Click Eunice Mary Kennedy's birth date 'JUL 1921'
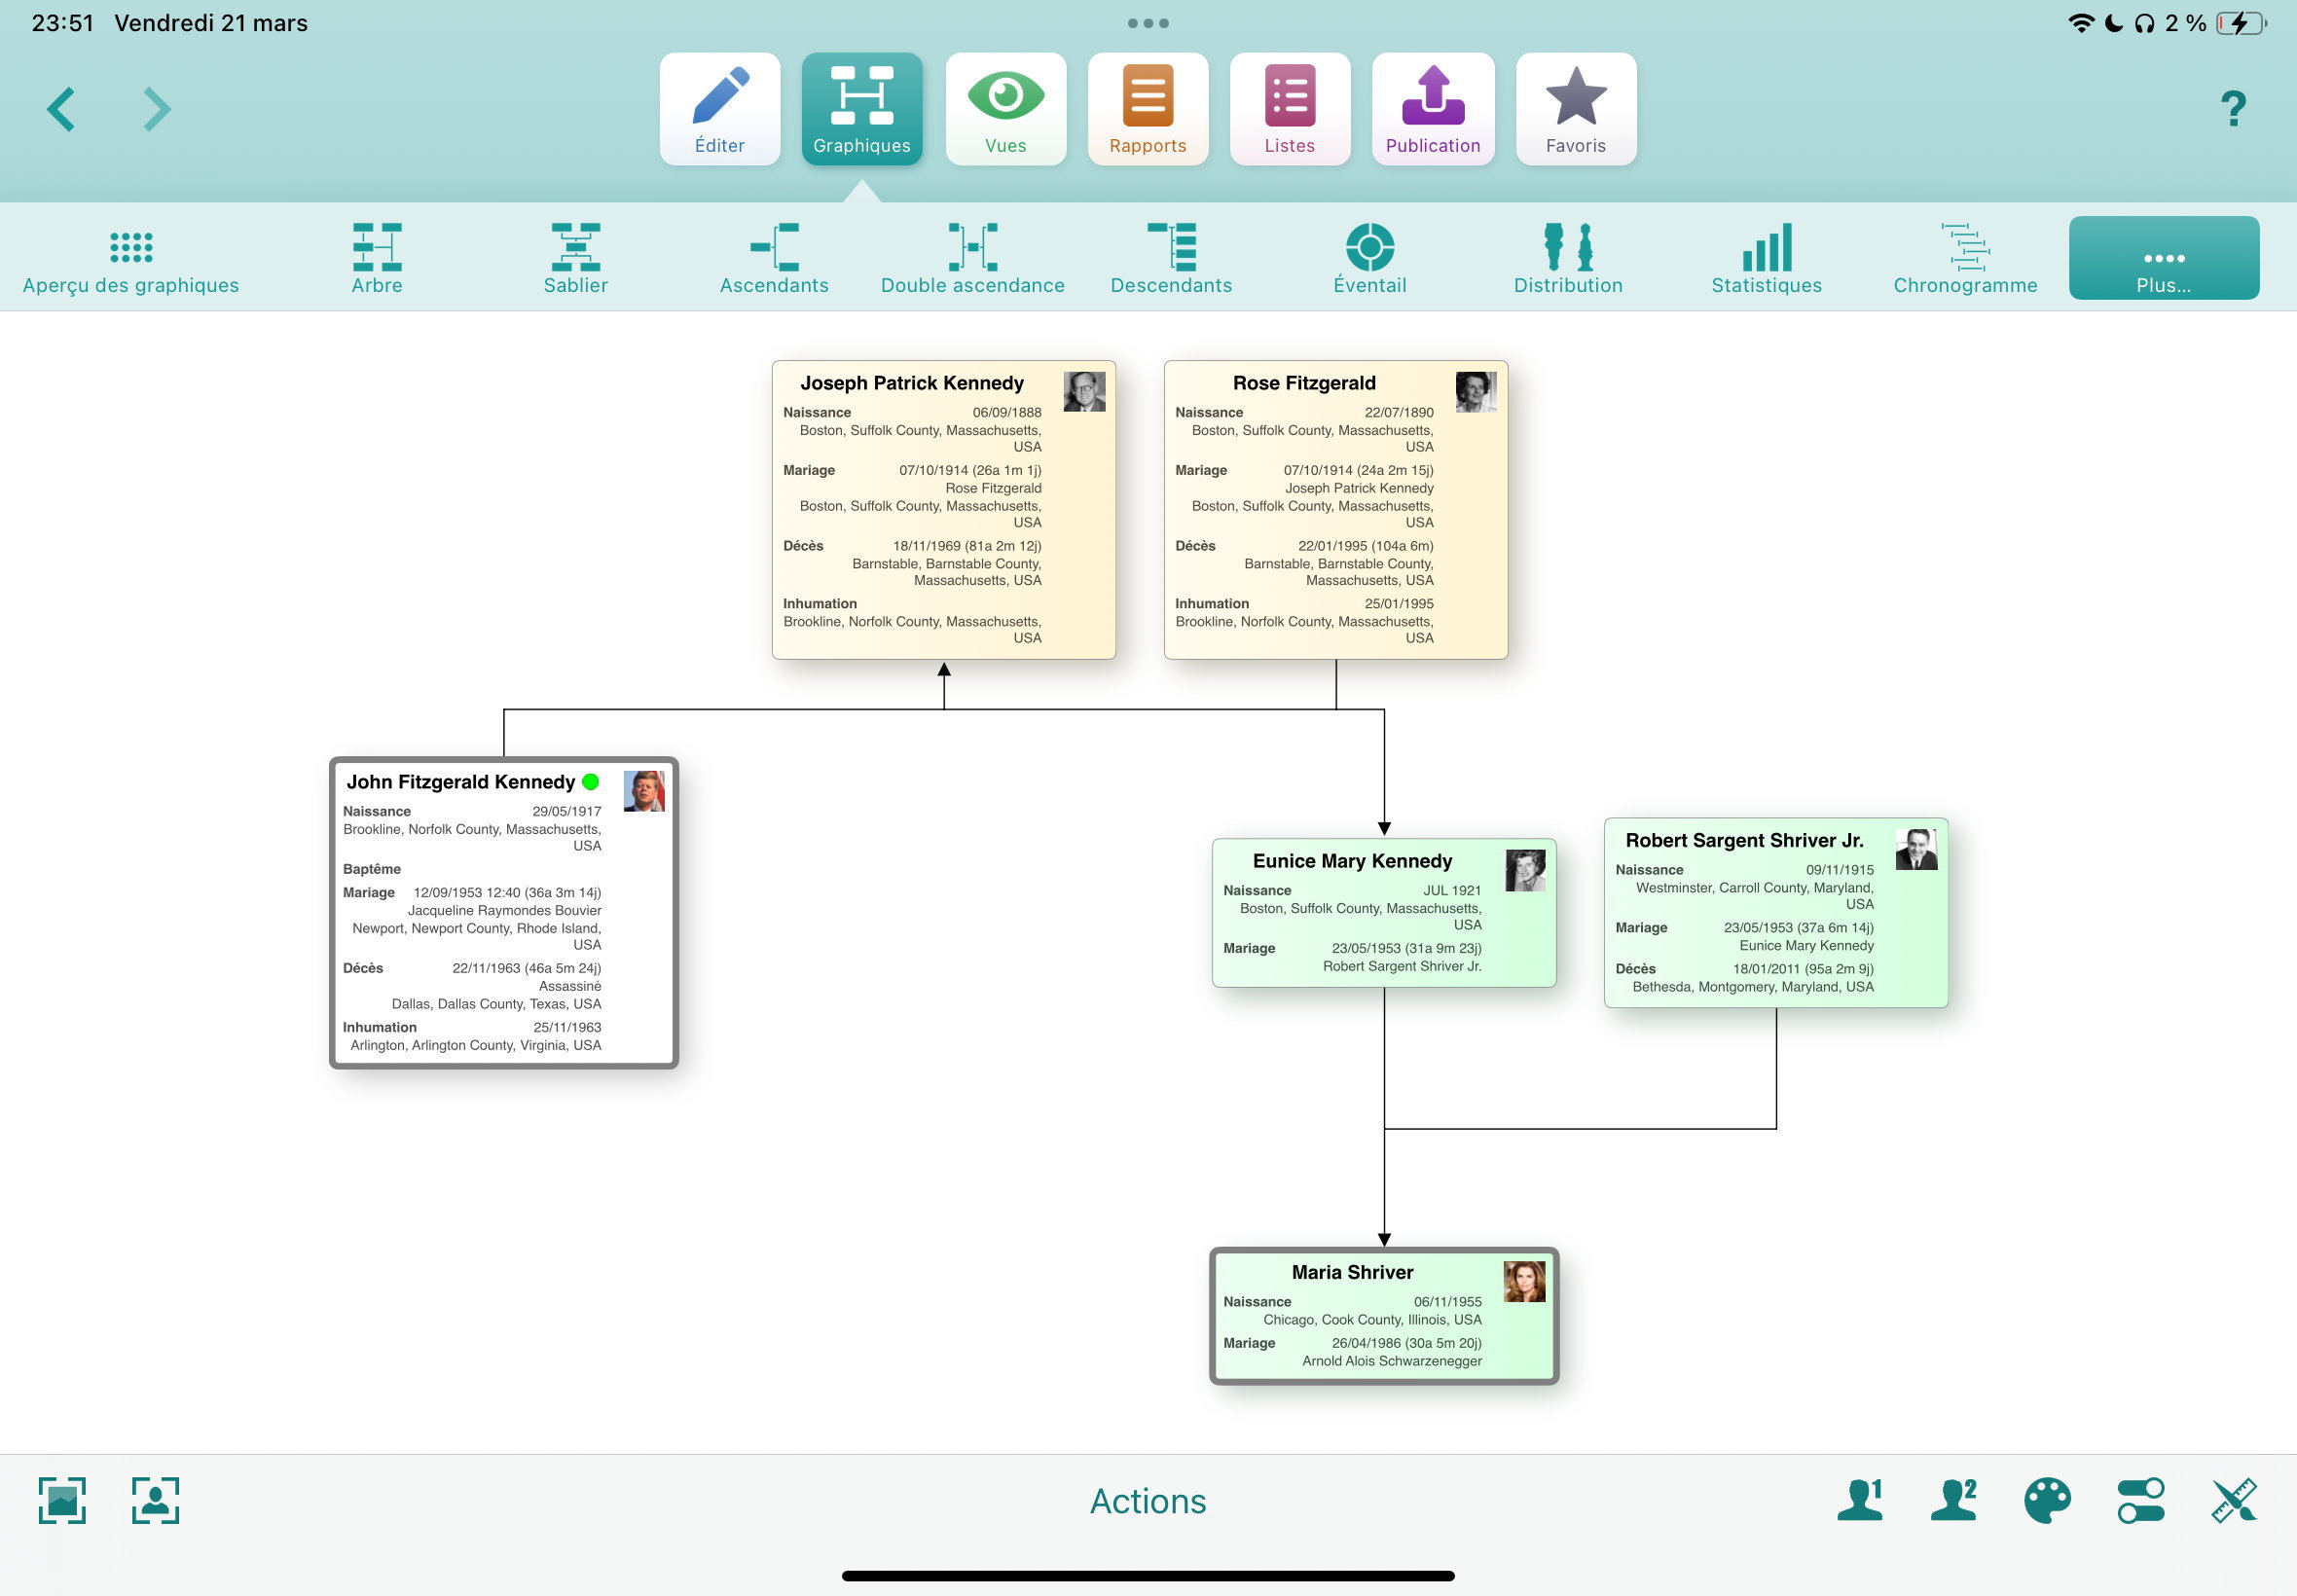Viewport: 2297px width, 1596px height. coord(1452,890)
